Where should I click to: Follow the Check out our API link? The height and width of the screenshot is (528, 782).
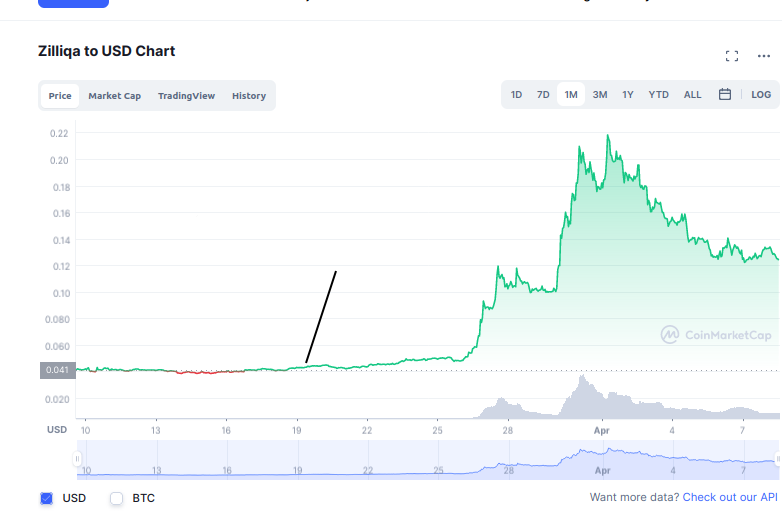[x=730, y=497]
